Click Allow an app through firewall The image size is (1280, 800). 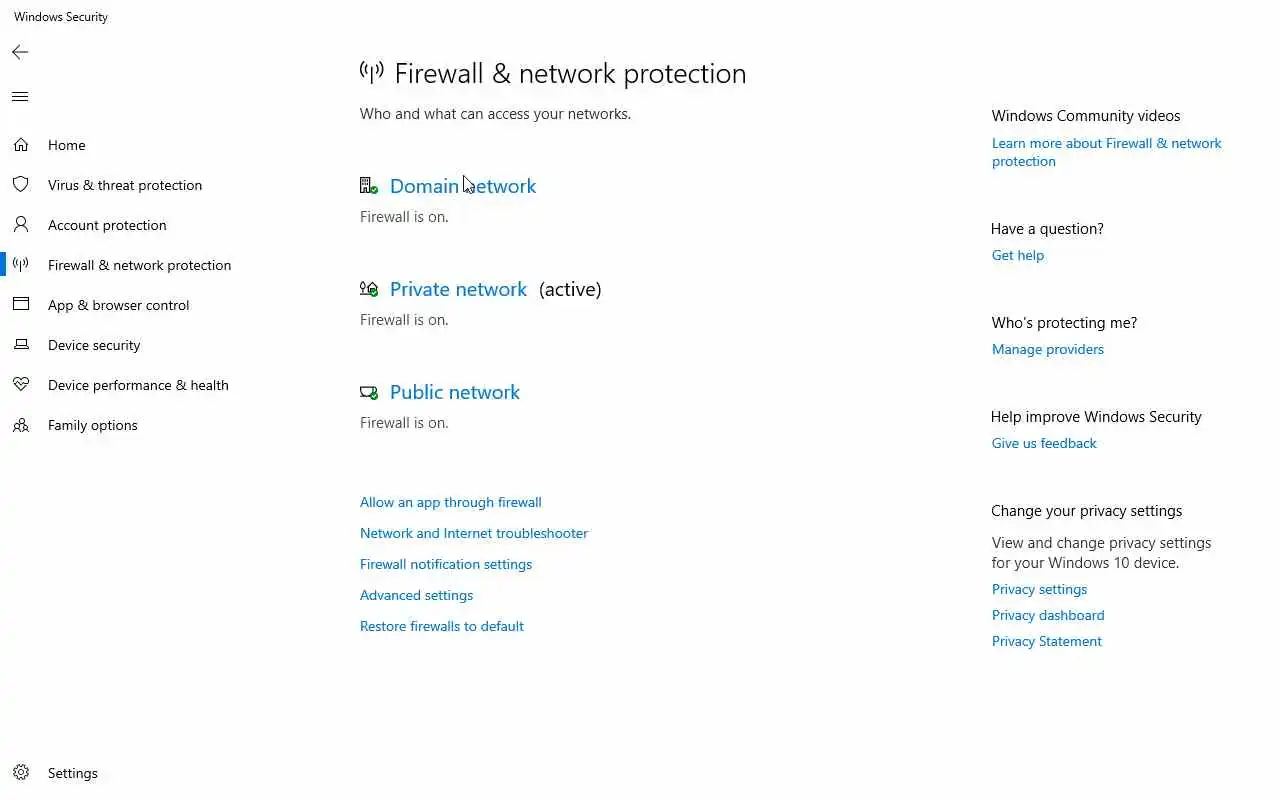coord(450,502)
